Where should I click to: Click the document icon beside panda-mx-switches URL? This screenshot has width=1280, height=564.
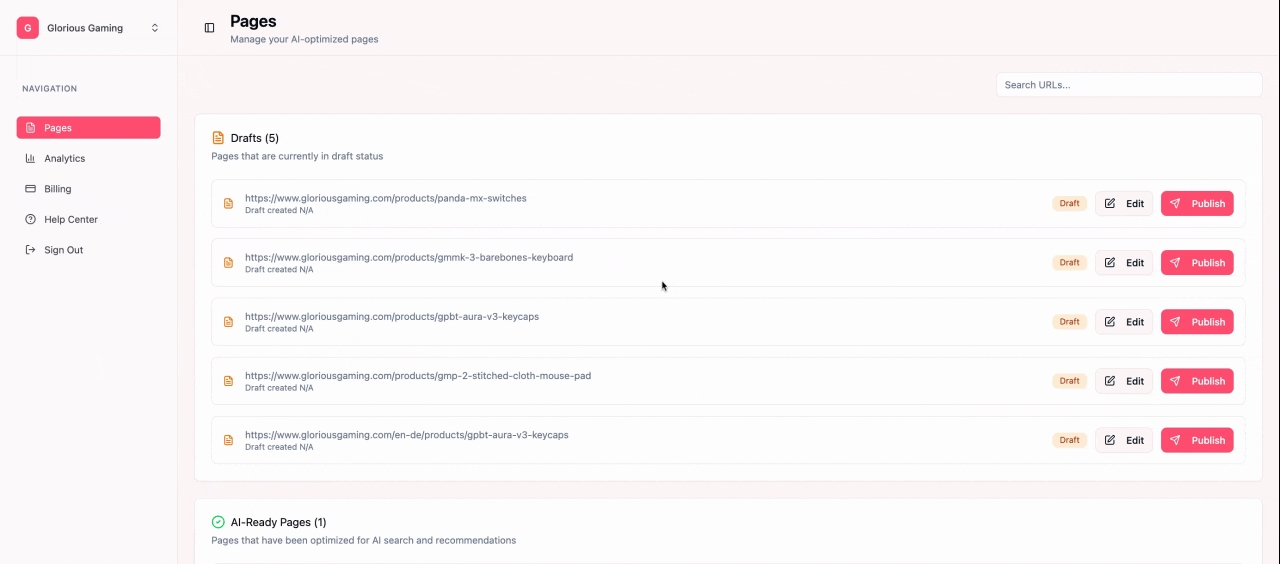click(x=228, y=204)
